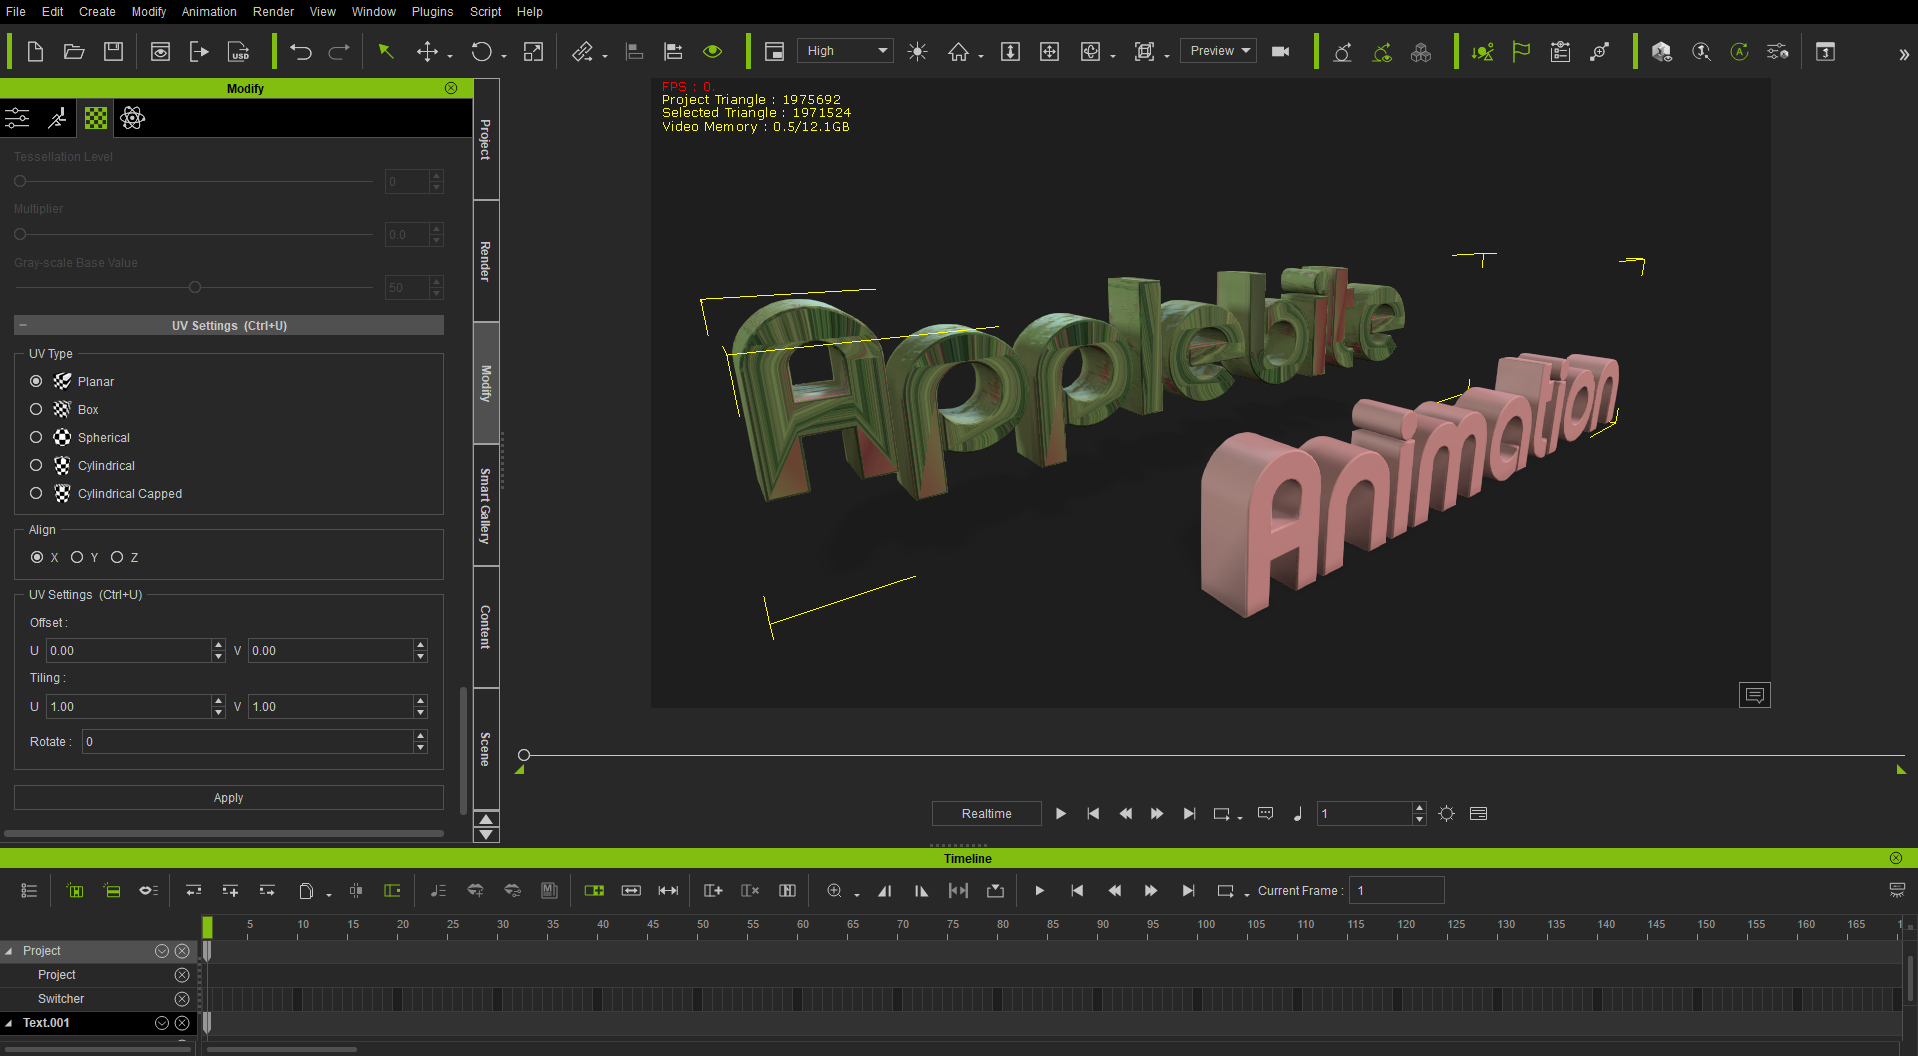Choose Z alignment radio button
This screenshot has width=1918, height=1056.
pos(117,557)
